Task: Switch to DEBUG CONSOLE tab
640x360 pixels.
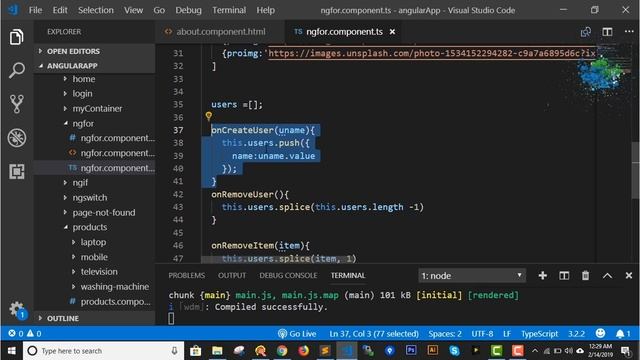Action: tap(288, 276)
